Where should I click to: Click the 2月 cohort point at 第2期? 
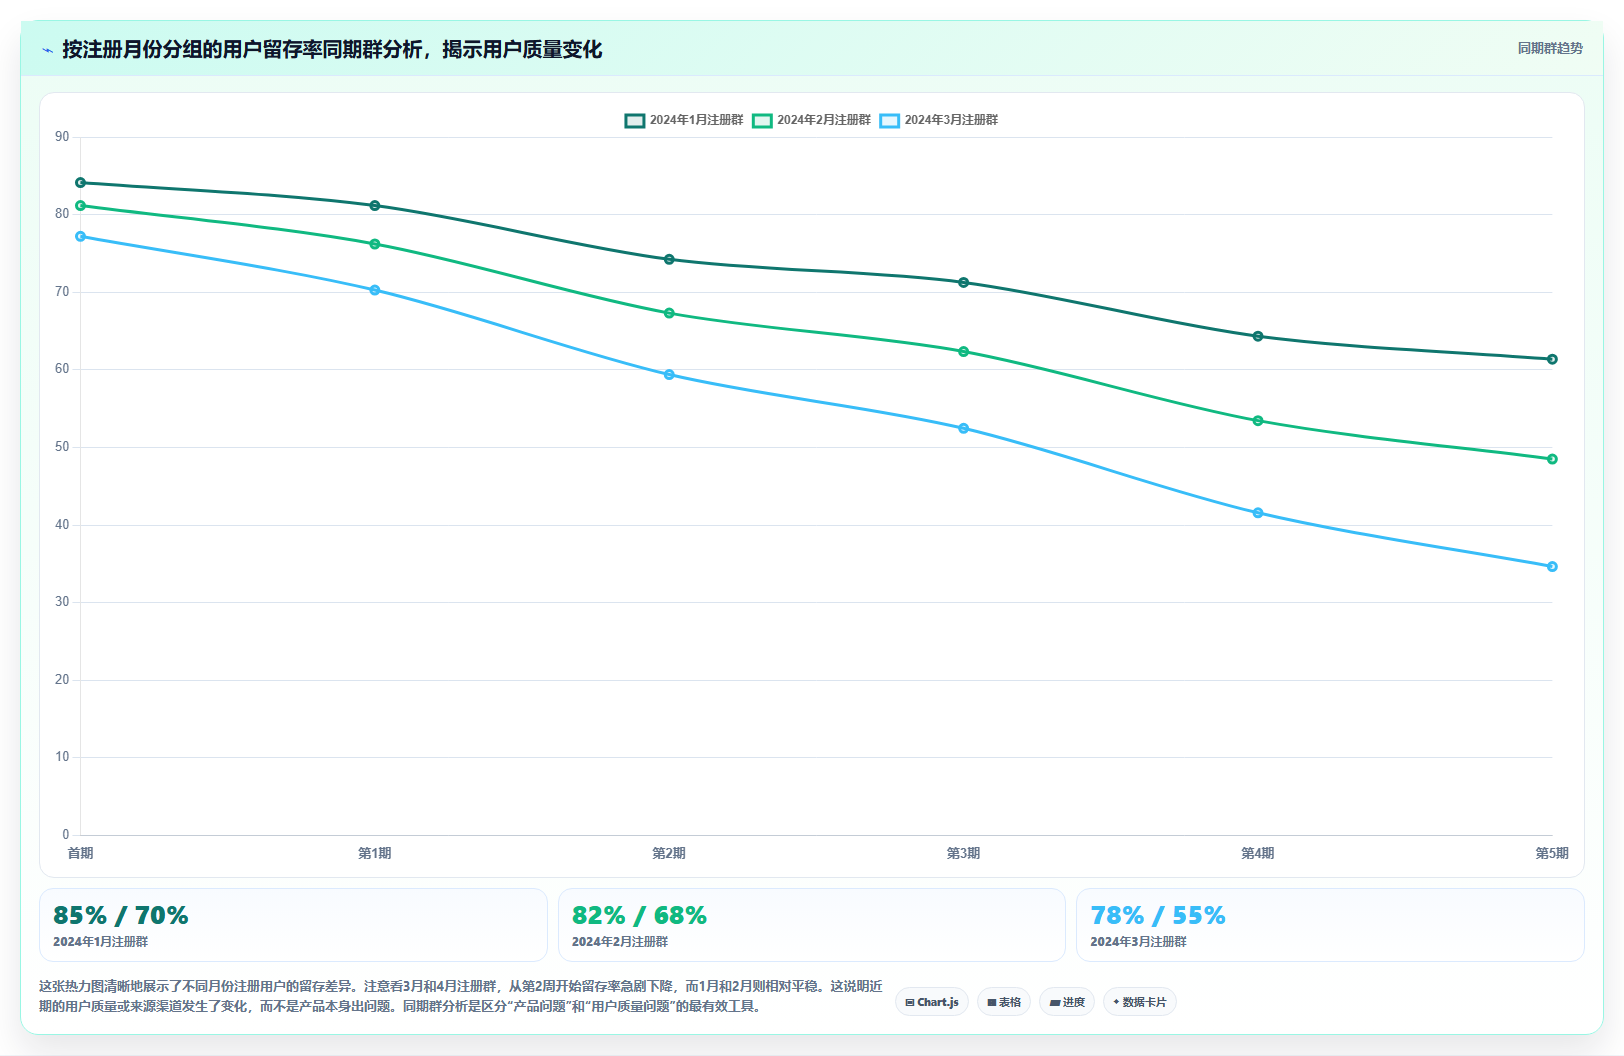(x=669, y=314)
